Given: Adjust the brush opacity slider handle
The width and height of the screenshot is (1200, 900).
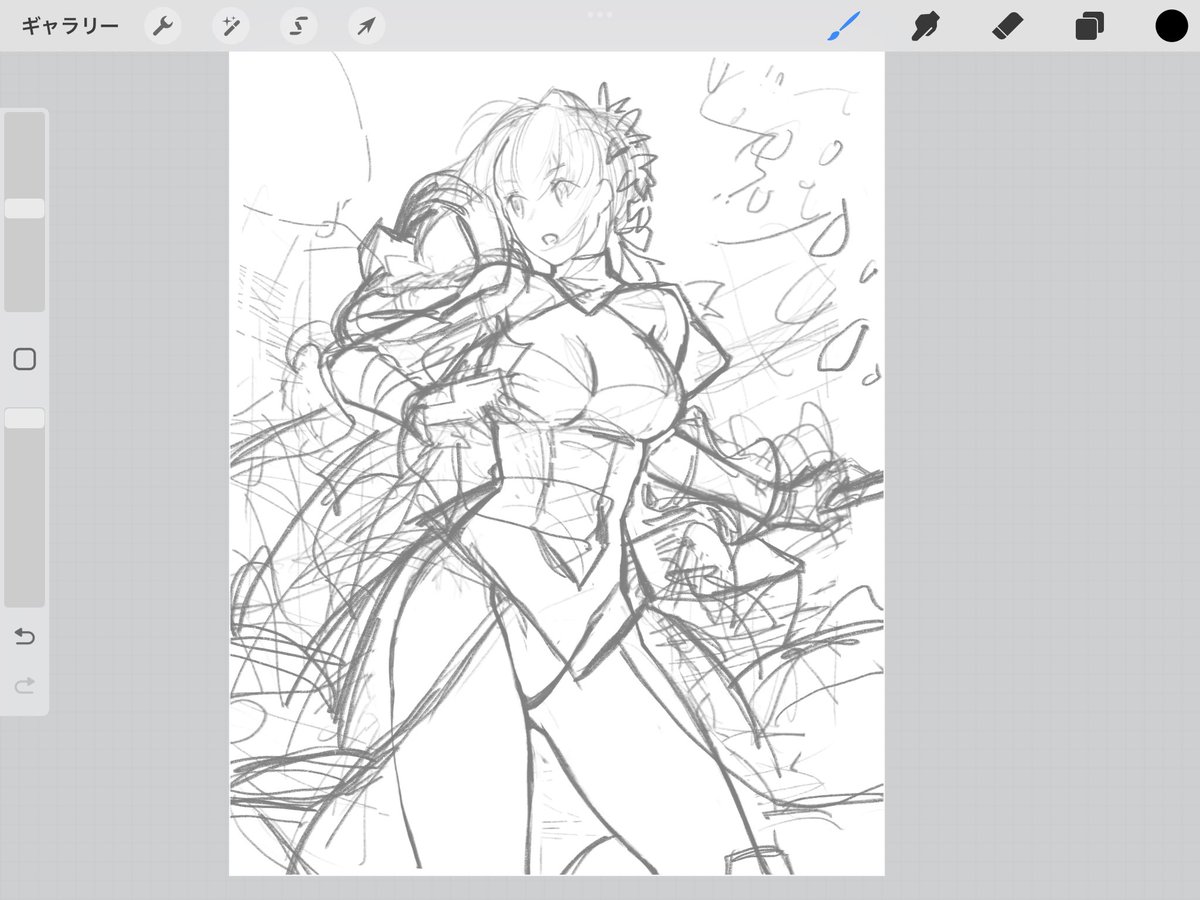Looking at the screenshot, I should tap(25, 418).
